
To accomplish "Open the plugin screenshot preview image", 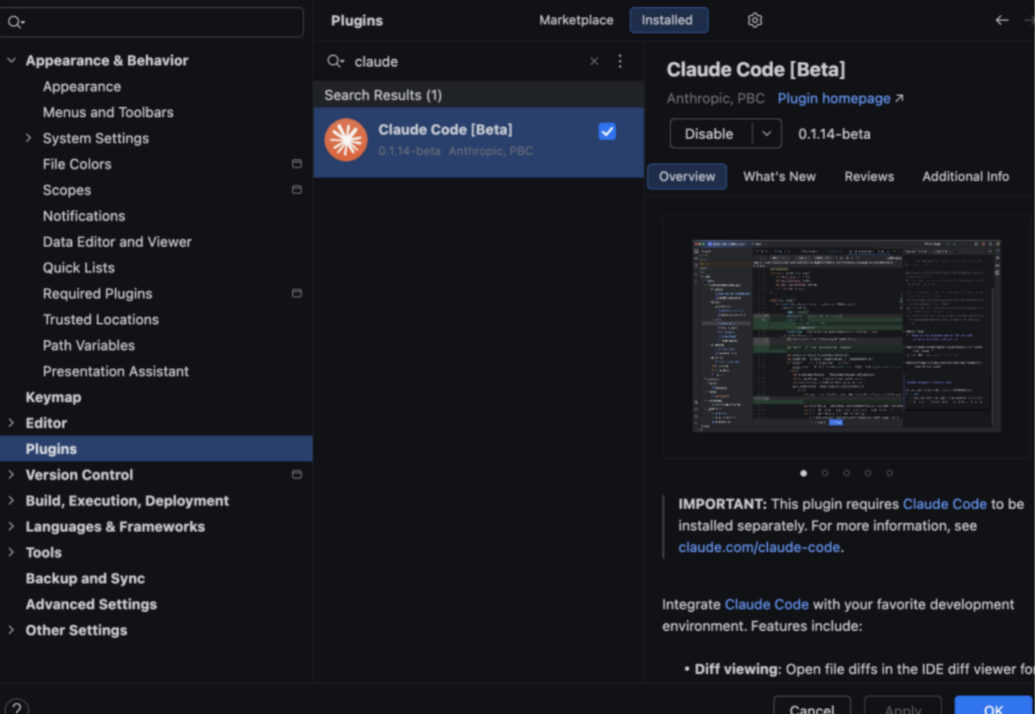I will tap(846, 336).
